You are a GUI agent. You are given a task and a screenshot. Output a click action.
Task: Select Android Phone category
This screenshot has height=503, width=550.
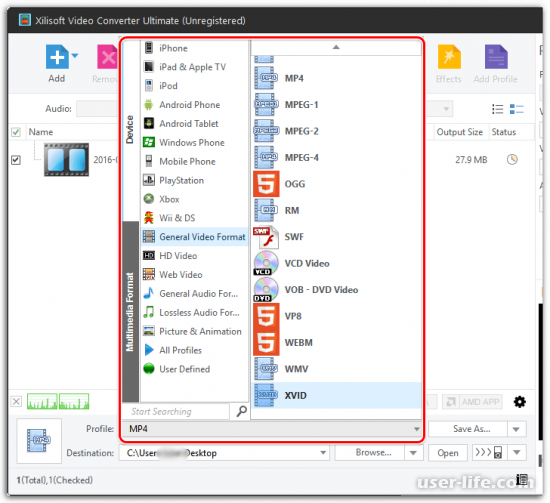tap(195, 105)
